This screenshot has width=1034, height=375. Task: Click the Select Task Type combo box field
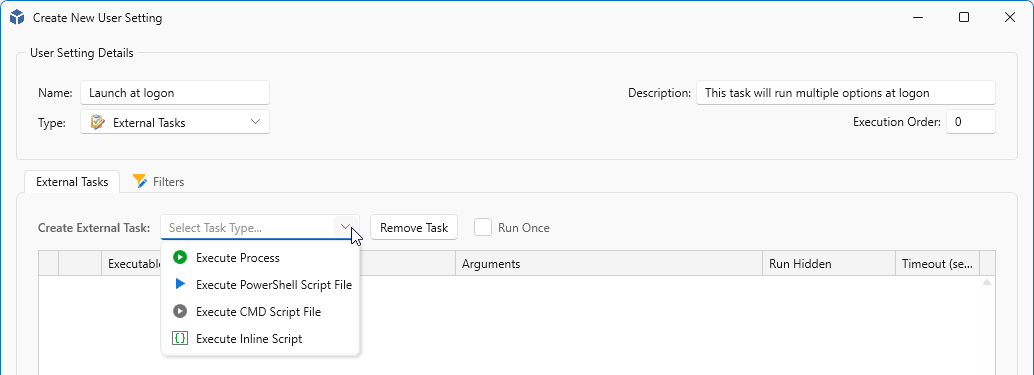[x=260, y=227]
